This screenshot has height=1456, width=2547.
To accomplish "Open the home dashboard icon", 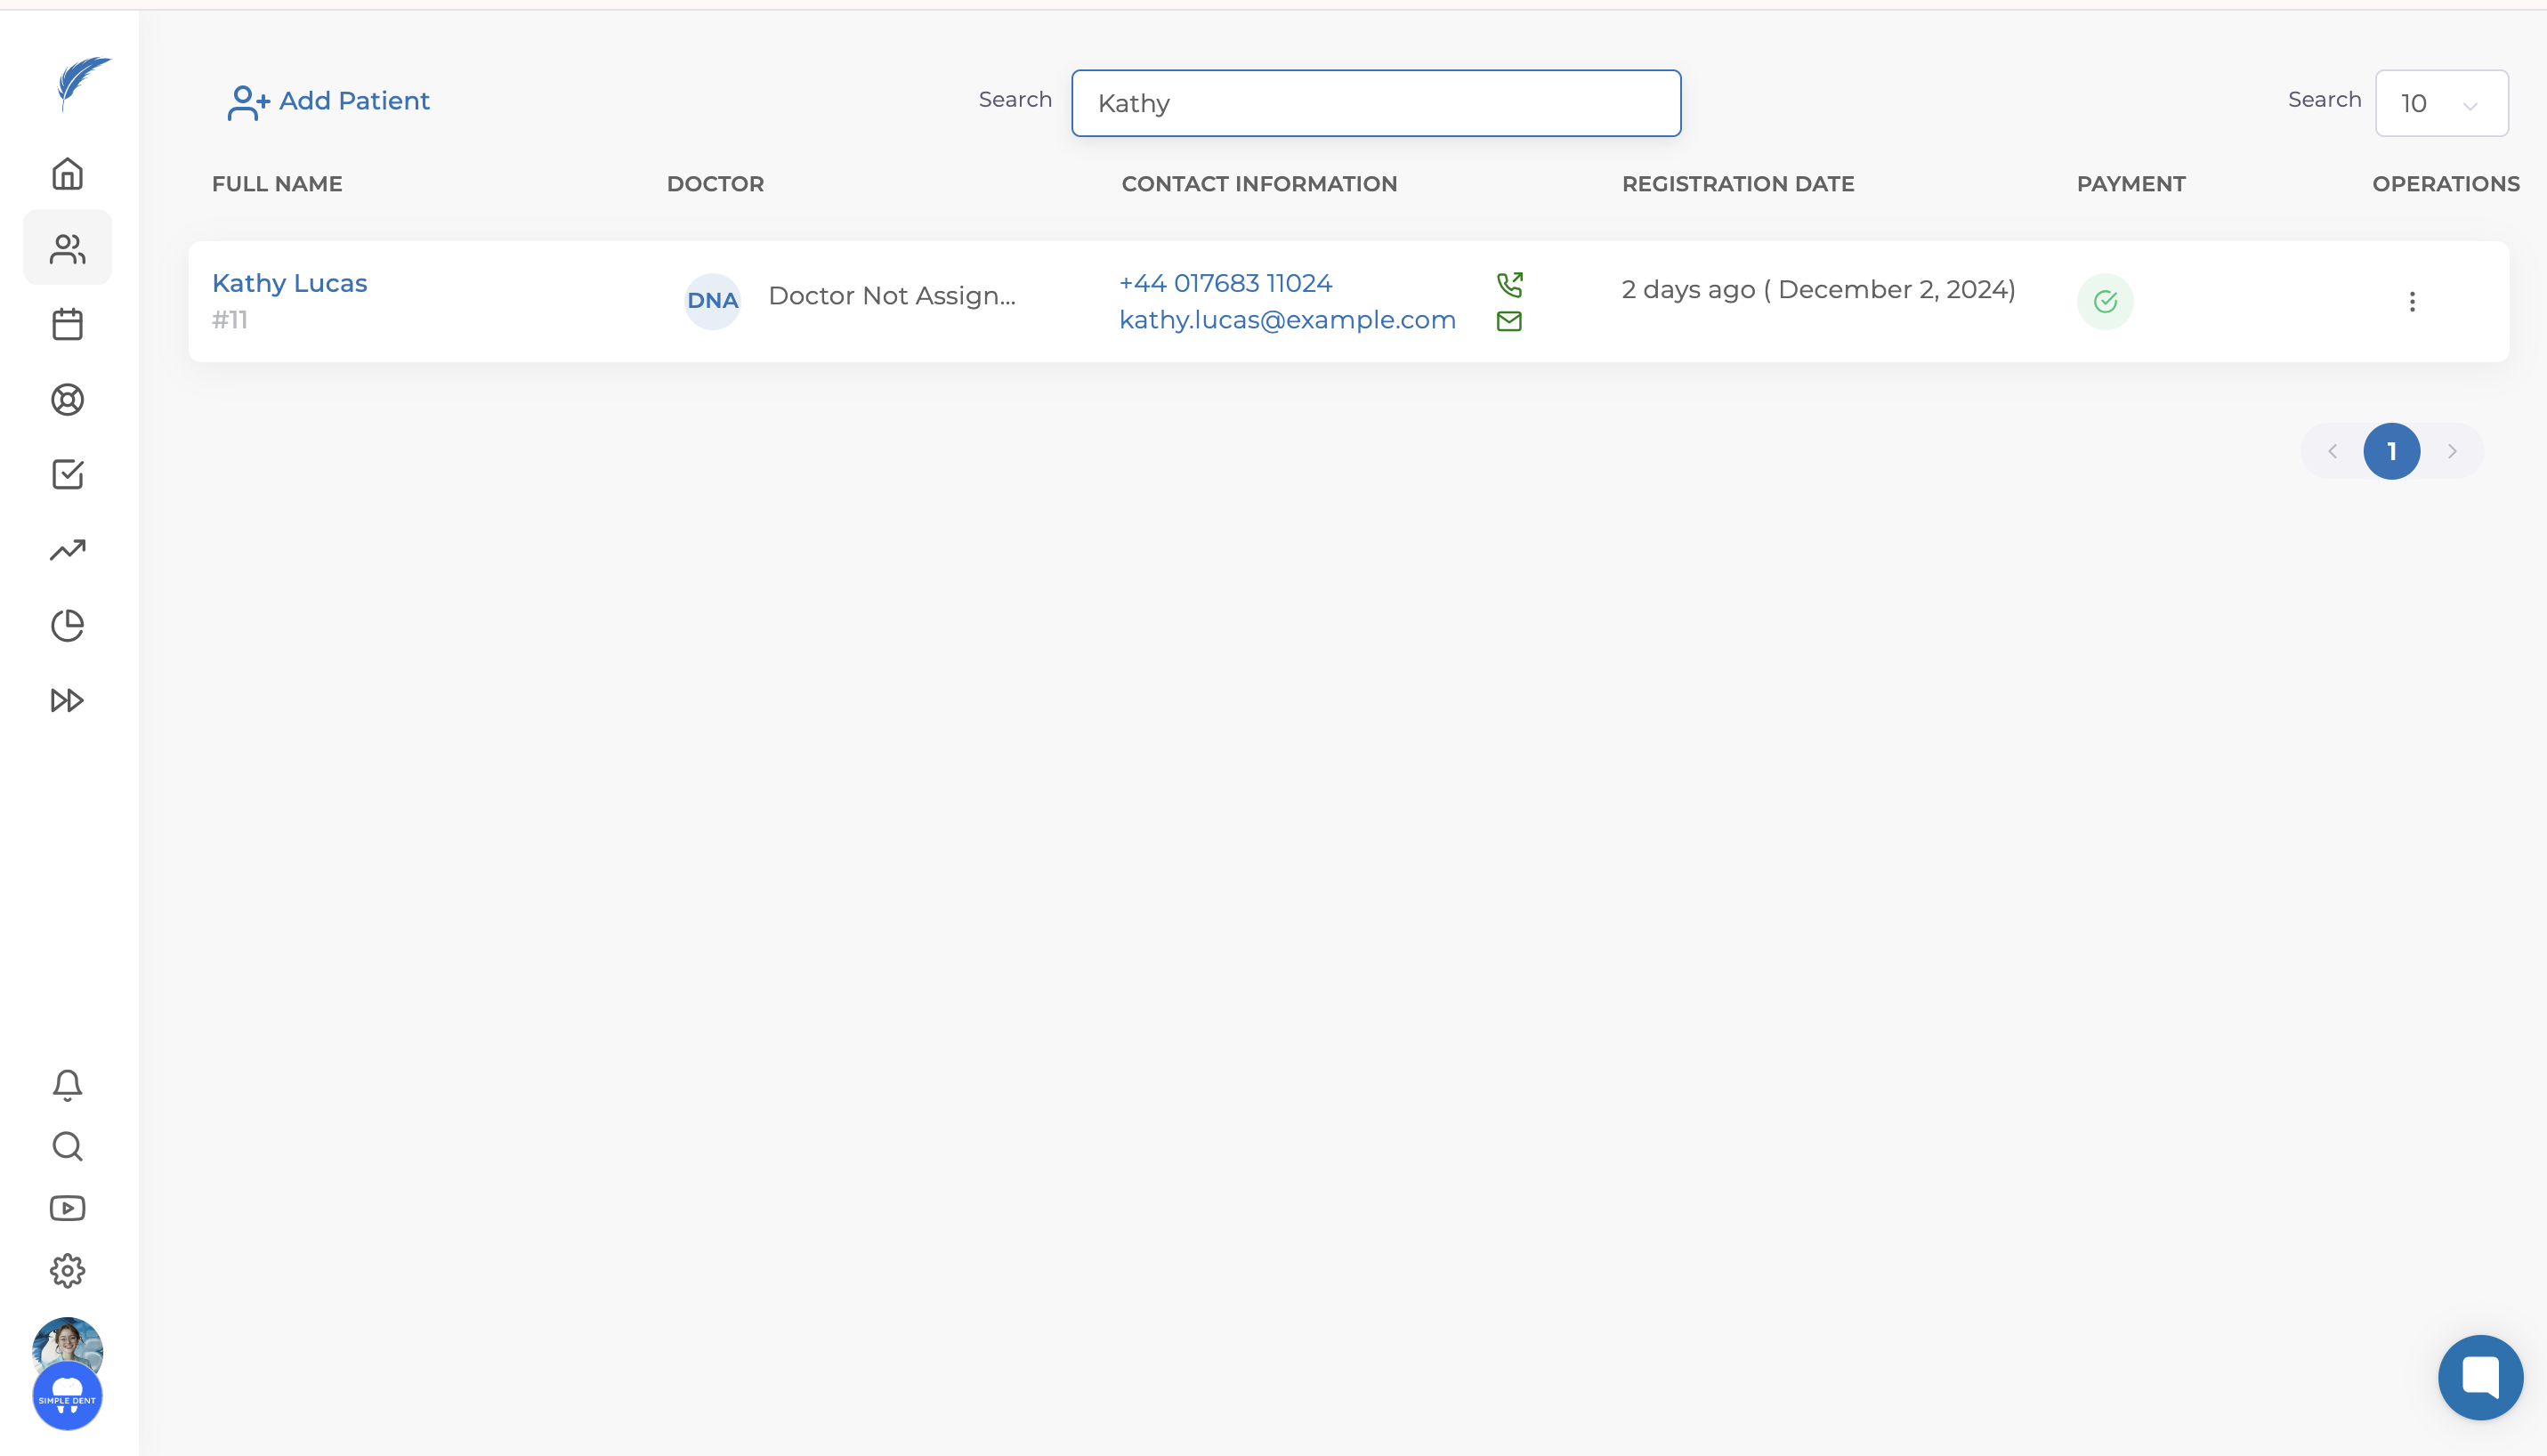I will (x=67, y=174).
